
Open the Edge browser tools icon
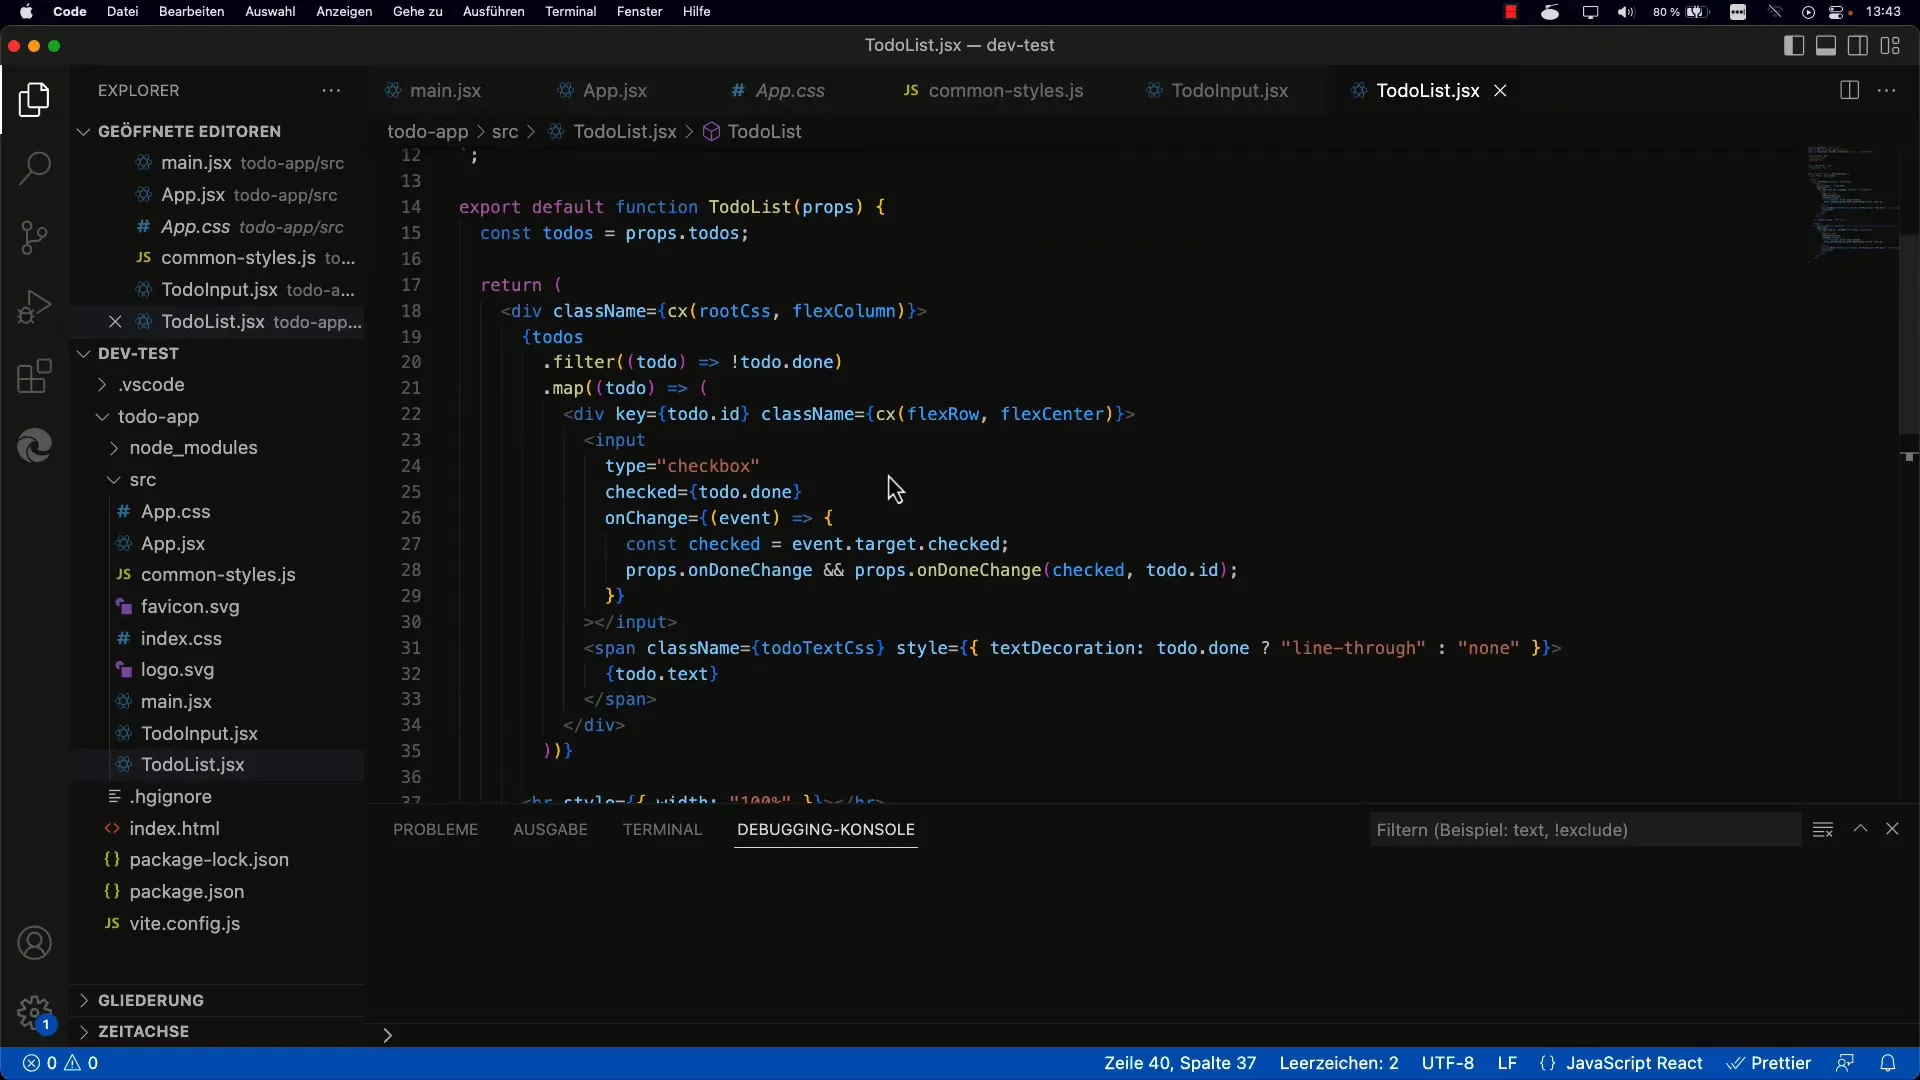(x=34, y=446)
